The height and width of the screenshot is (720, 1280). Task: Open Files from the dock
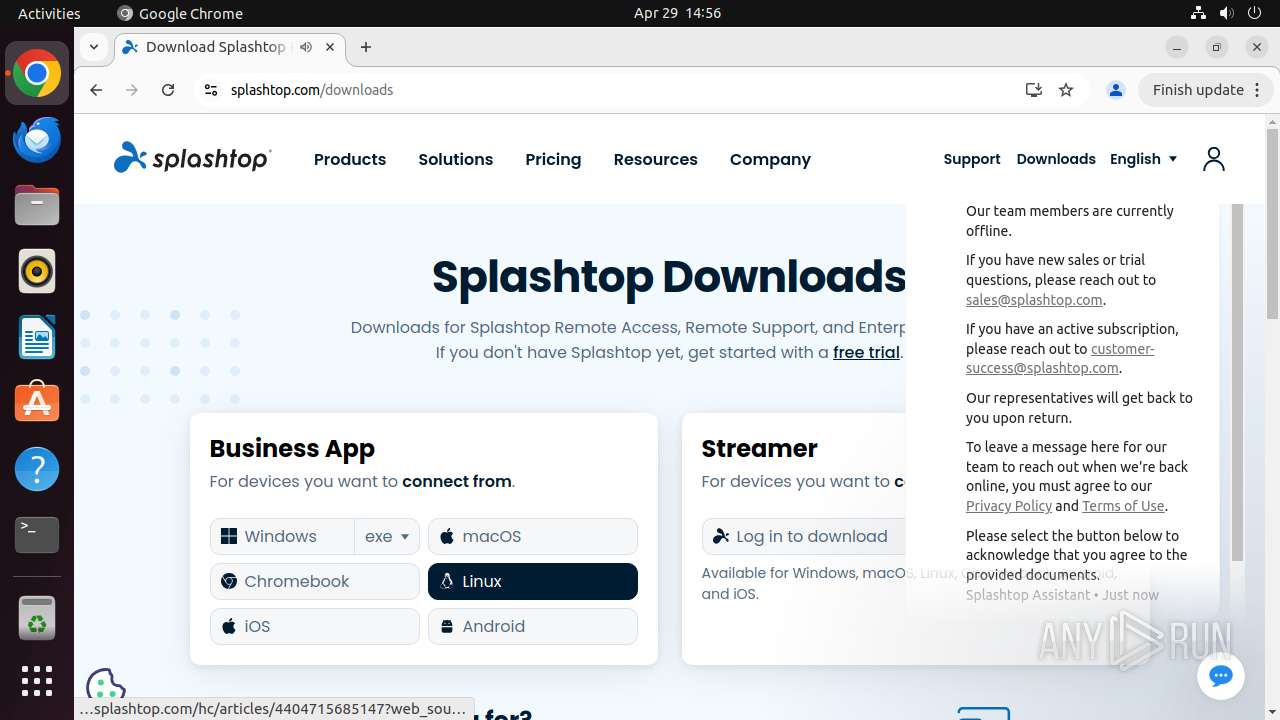pyautogui.click(x=37, y=206)
